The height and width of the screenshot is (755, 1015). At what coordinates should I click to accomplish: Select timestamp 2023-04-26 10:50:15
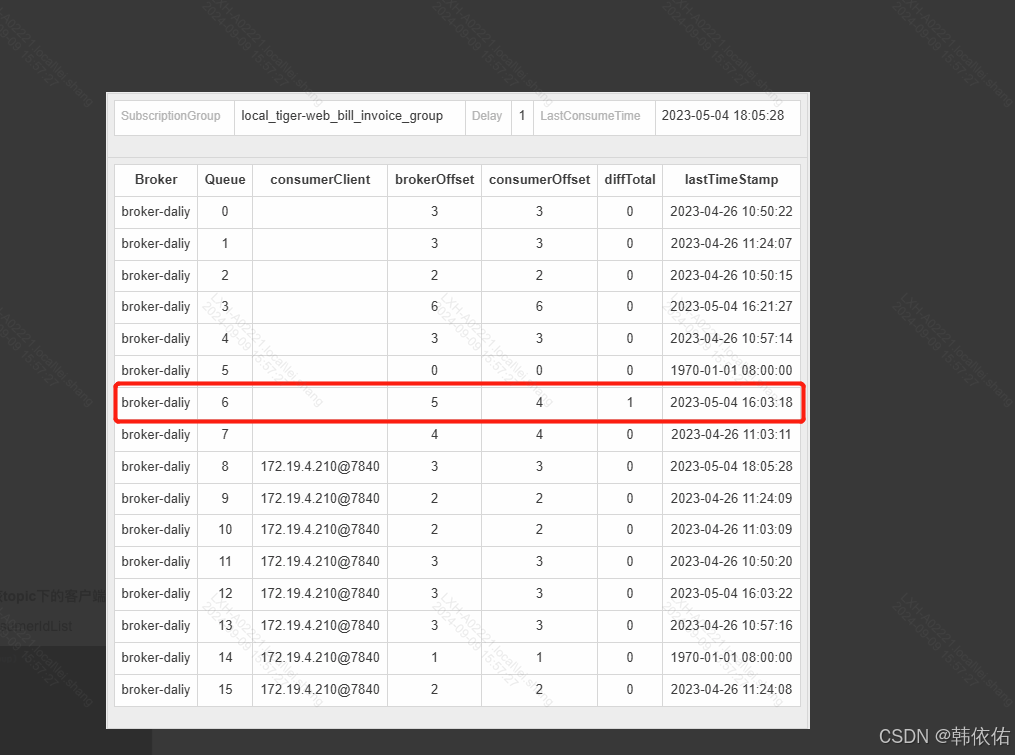tap(731, 275)
